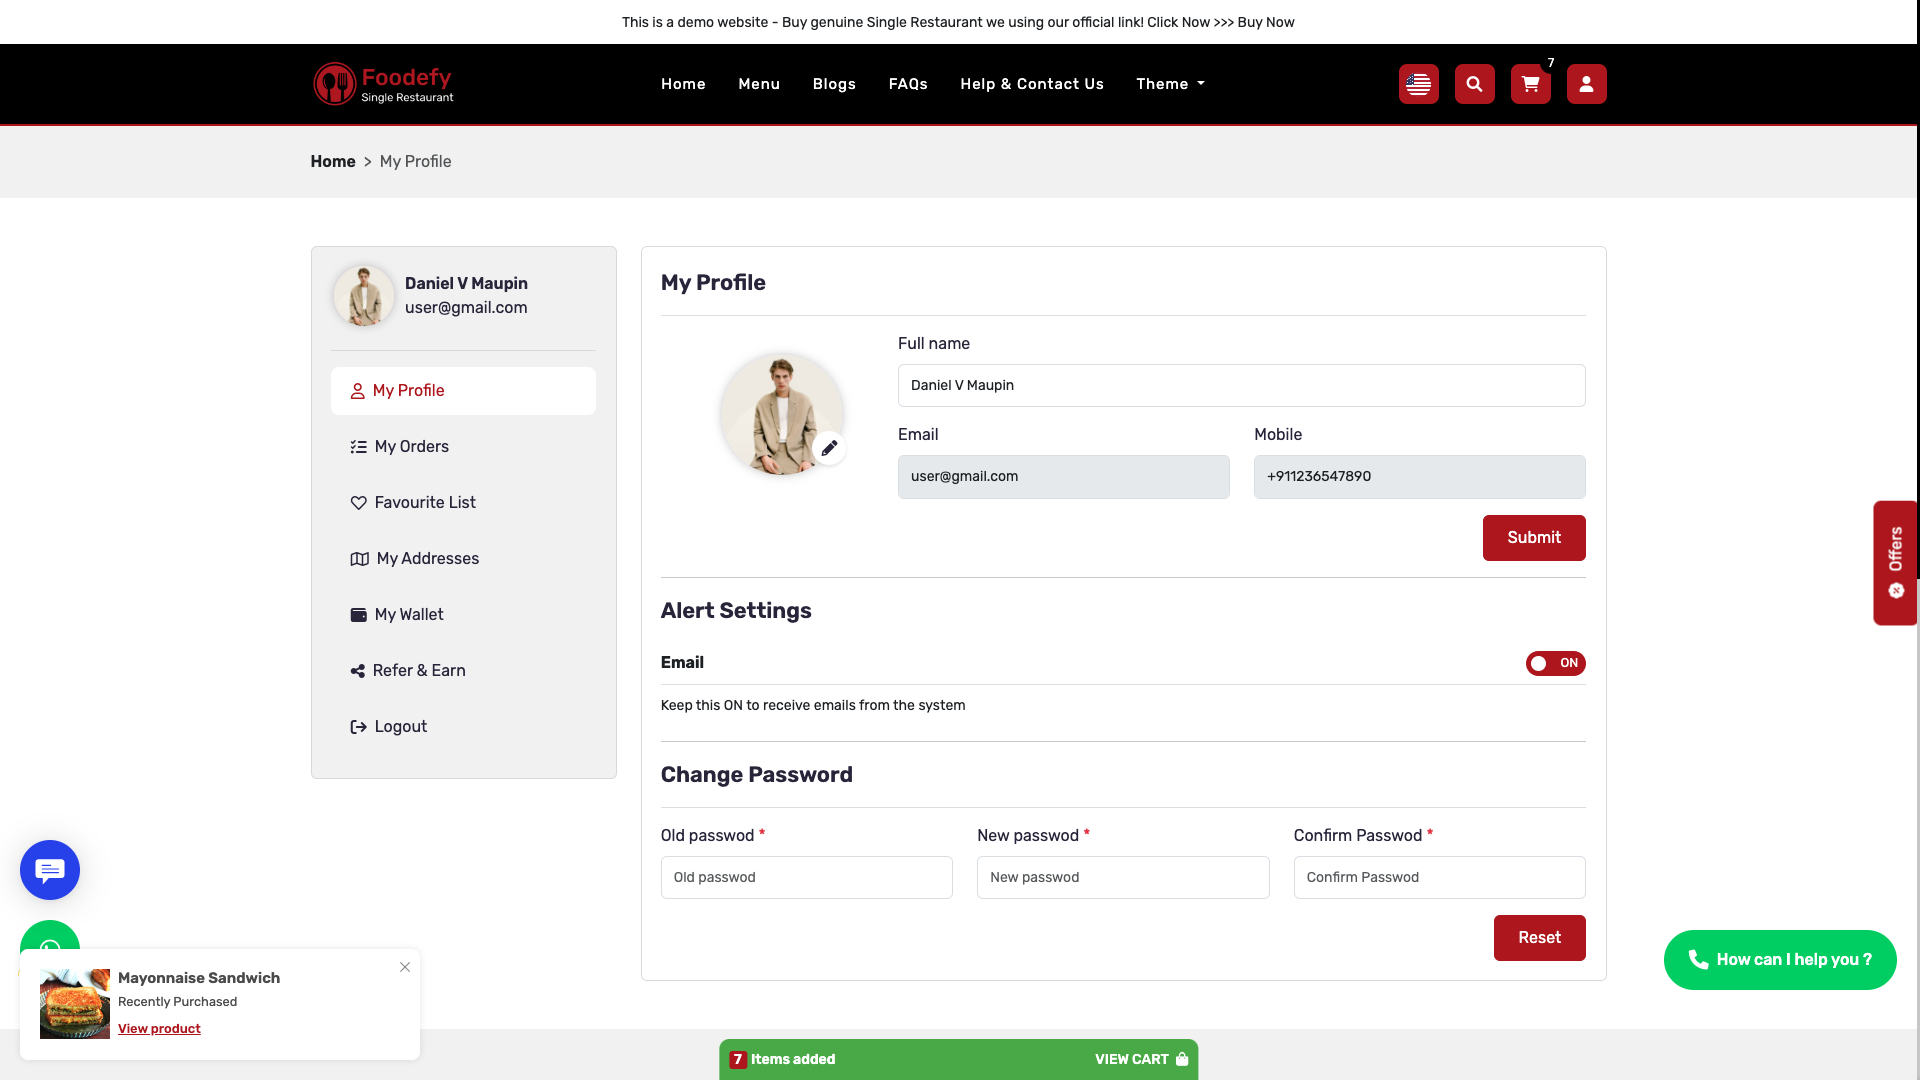Image resolution: width=1920 pixels, height=1080 pixels.
Task: Click the Foodefy logo
Action: point(383,83)
